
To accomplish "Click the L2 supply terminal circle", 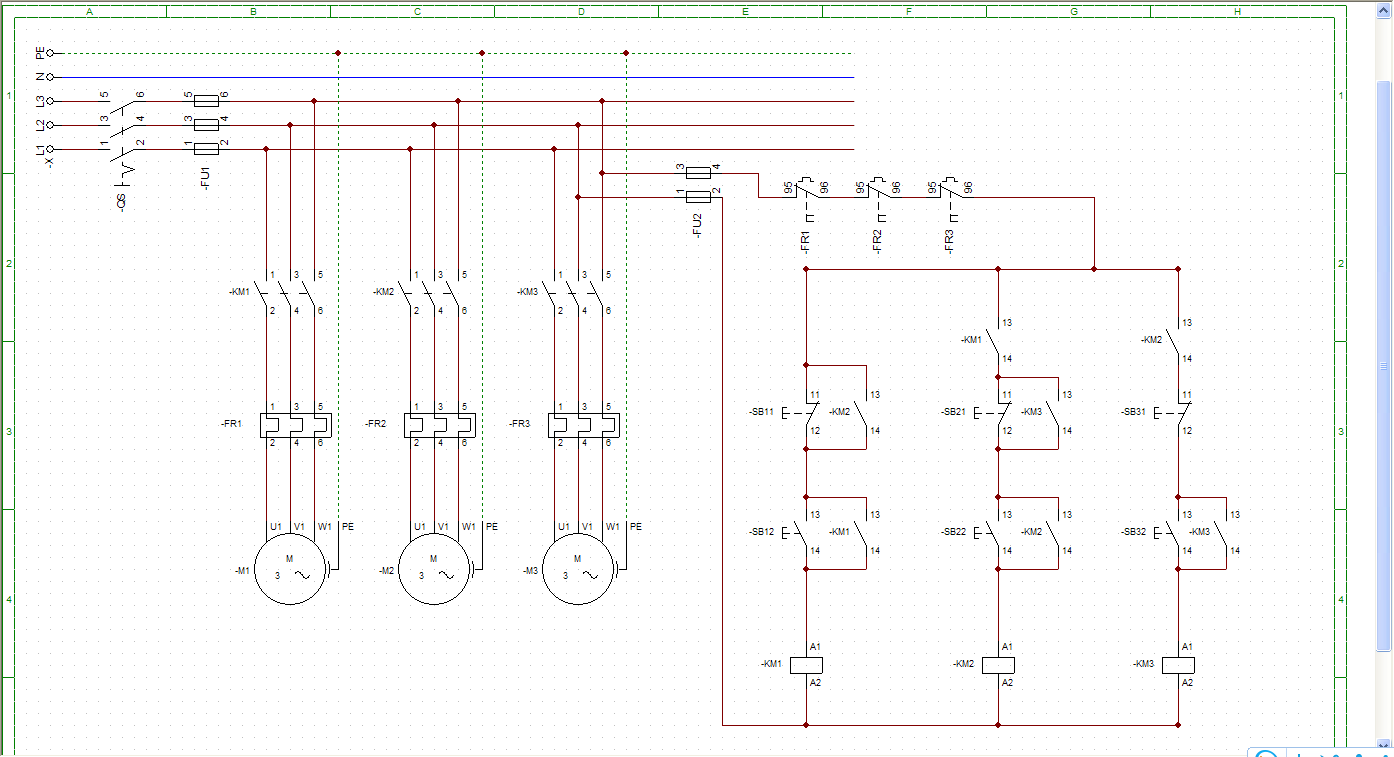I will 50,125.
